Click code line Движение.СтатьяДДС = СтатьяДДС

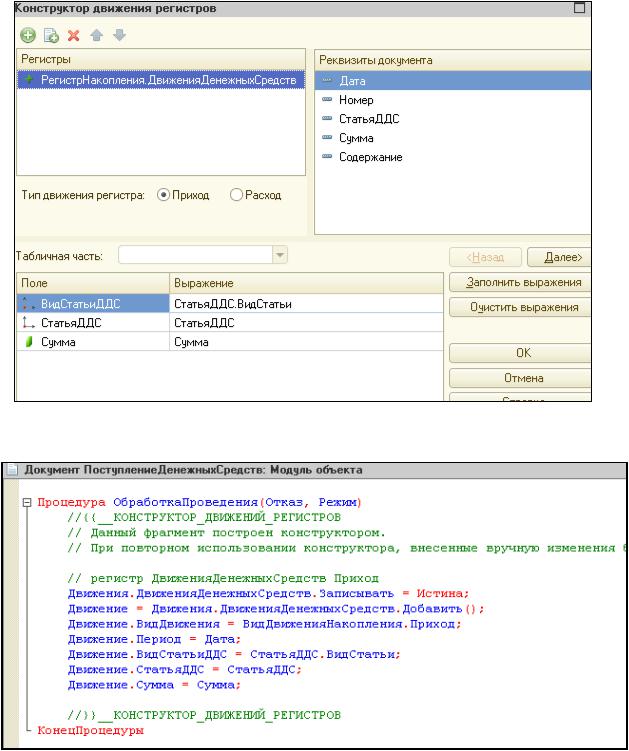pyautogui.click(x=185, y=670)
